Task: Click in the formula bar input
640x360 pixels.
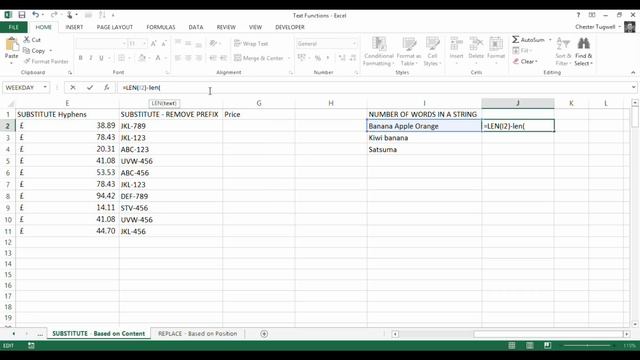Action: [x=373, y=87]
